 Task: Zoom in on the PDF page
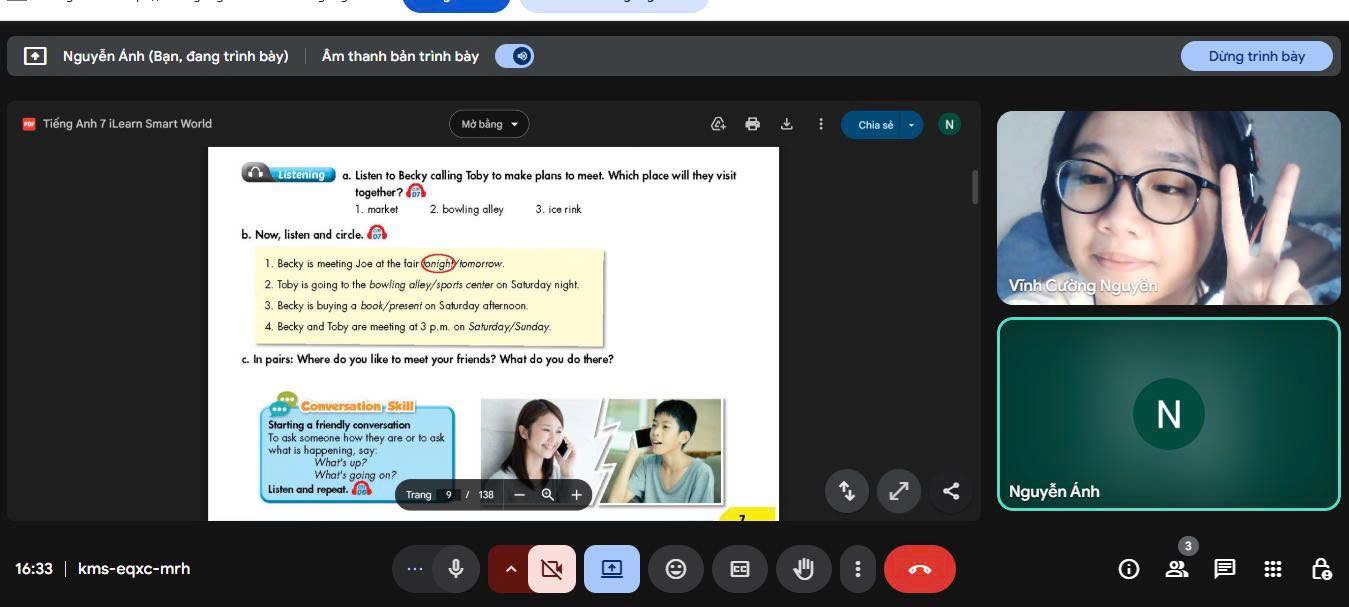point(576,494)
